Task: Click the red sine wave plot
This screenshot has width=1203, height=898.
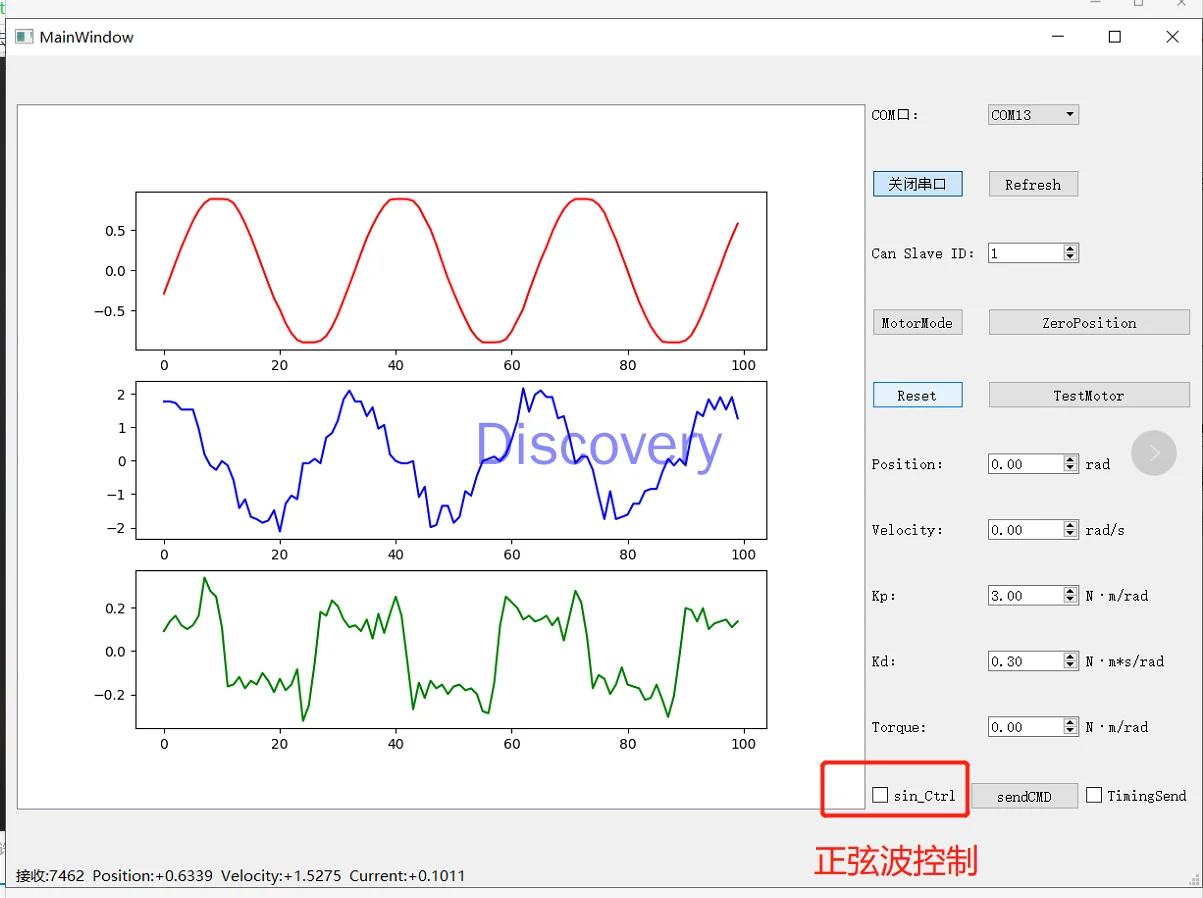Action: click(451, 270)
